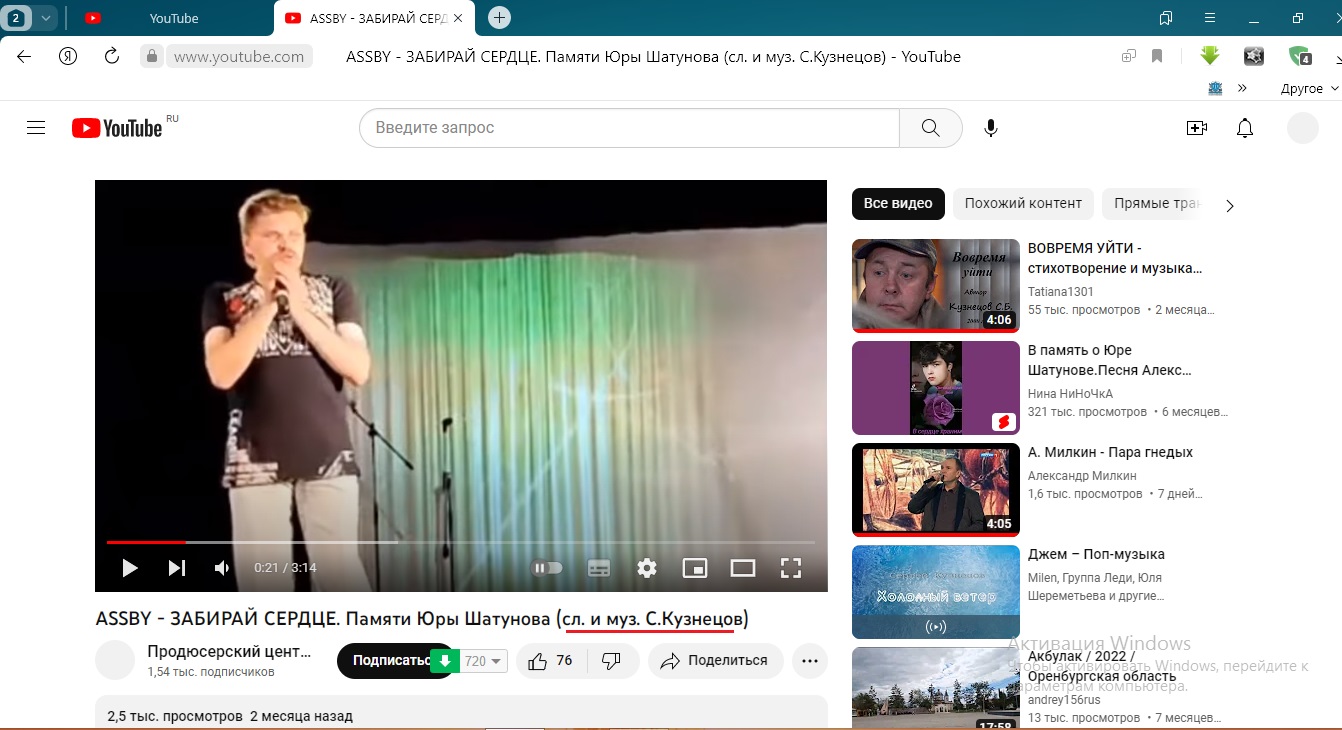Expand the tab group dropdown chevron

click(x=46, y=18)
